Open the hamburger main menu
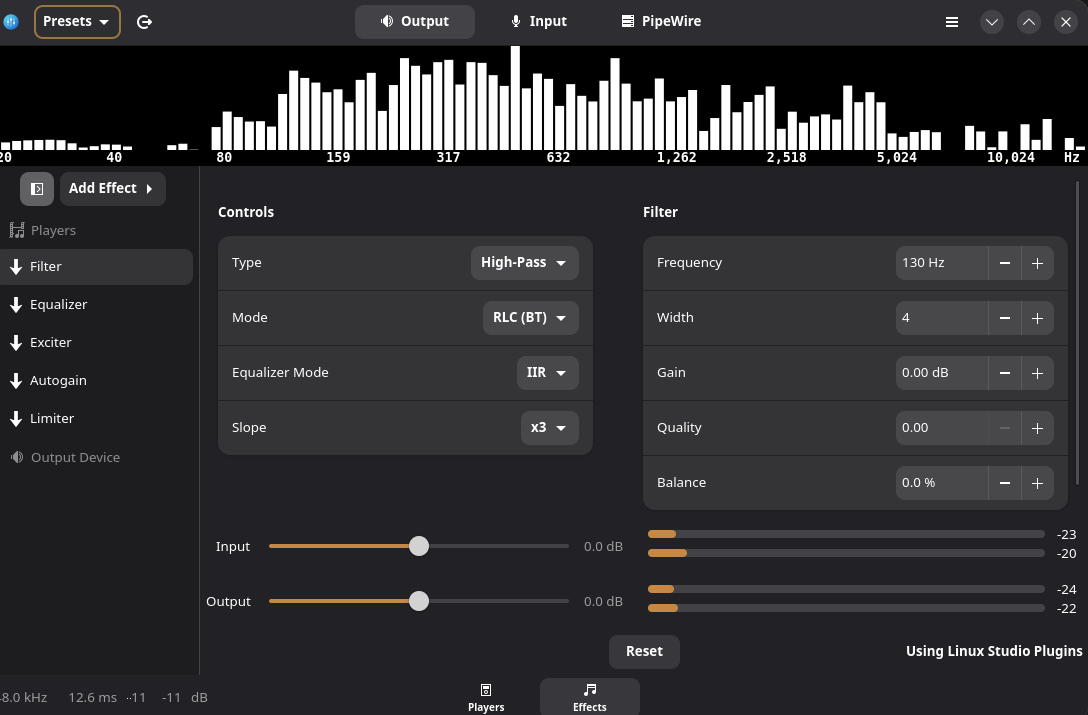 coord(952,22)
